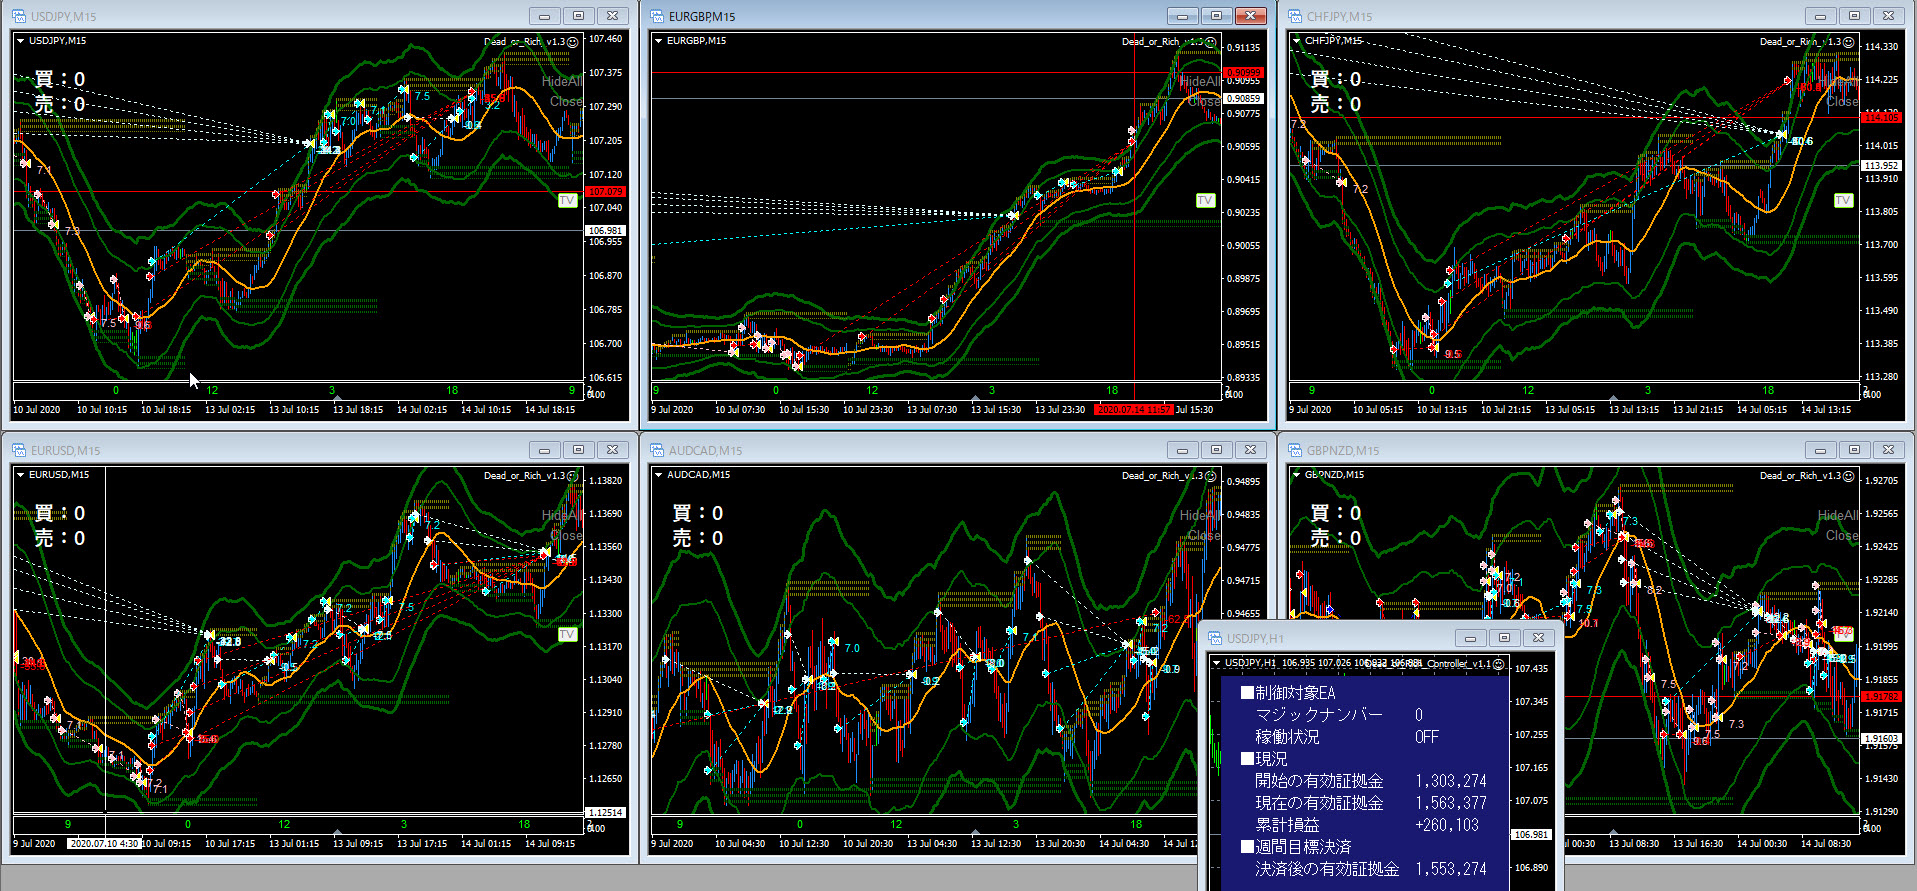Click the 0.90859 price label on EURGBP

click(1244, 98)
